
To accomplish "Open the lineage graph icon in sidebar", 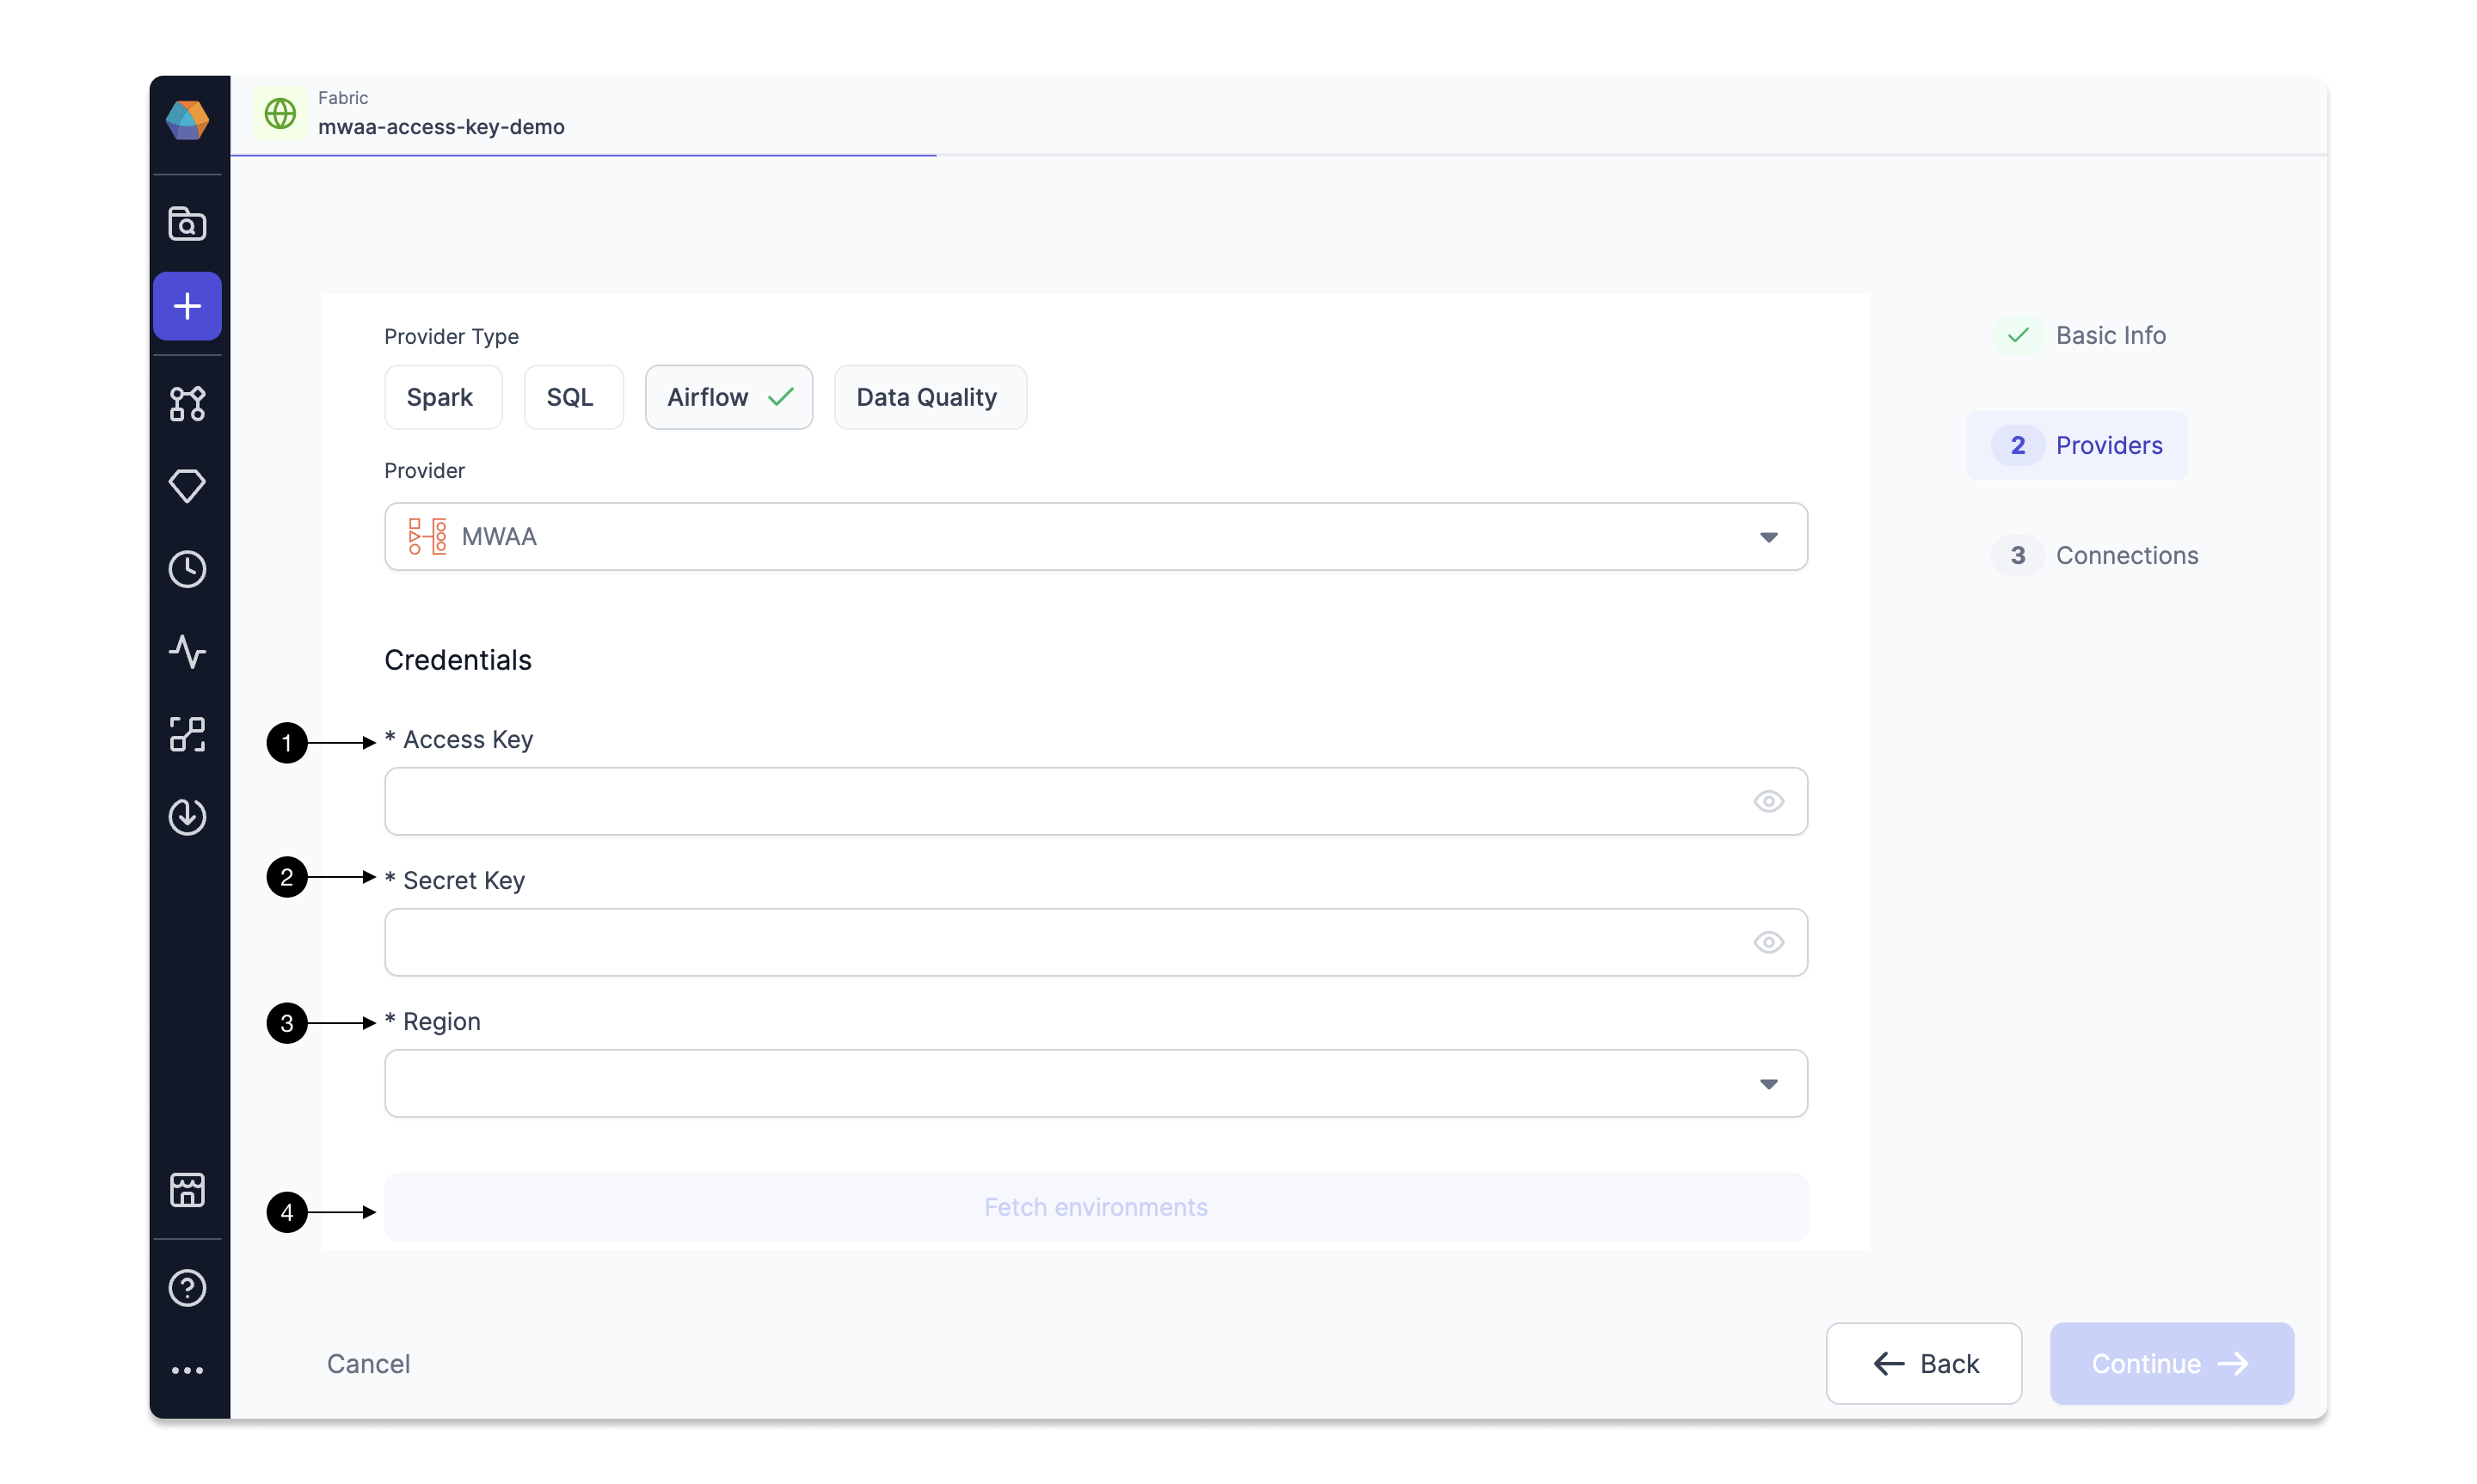I will click(x=187, y=404).
